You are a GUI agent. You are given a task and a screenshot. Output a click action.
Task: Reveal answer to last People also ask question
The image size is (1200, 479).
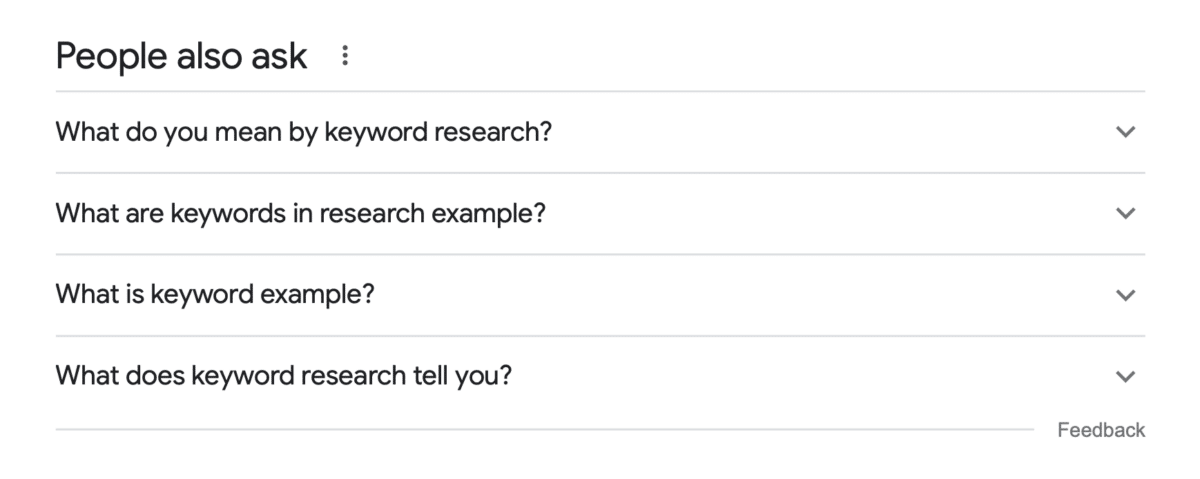tap(600, 377)
